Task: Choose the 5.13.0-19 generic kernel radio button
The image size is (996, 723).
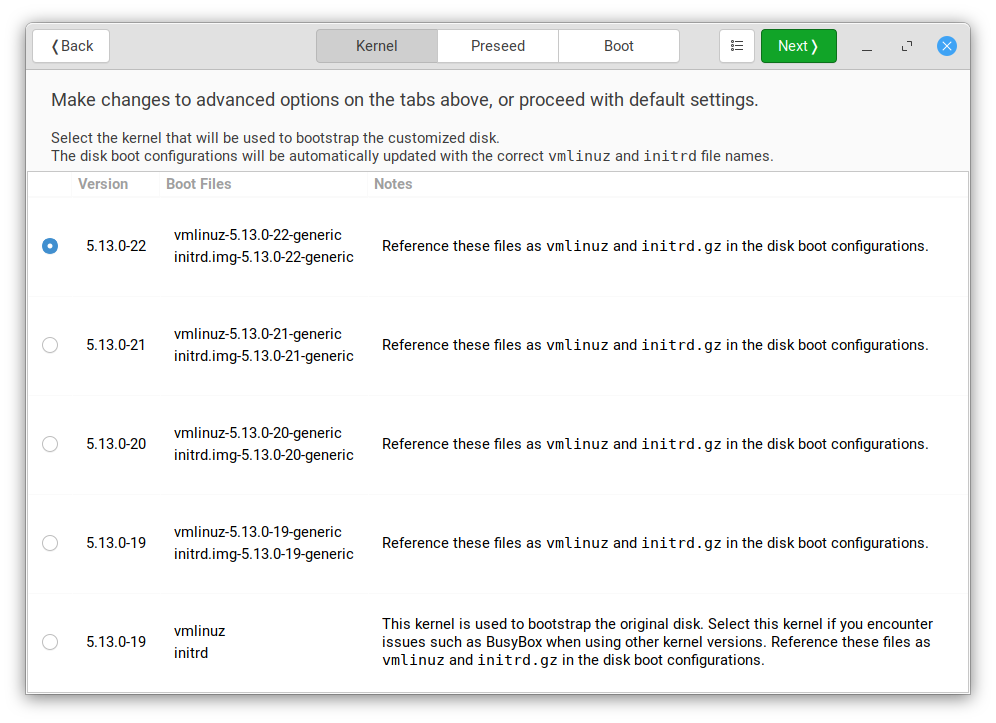Action: [x=50, y=543]
